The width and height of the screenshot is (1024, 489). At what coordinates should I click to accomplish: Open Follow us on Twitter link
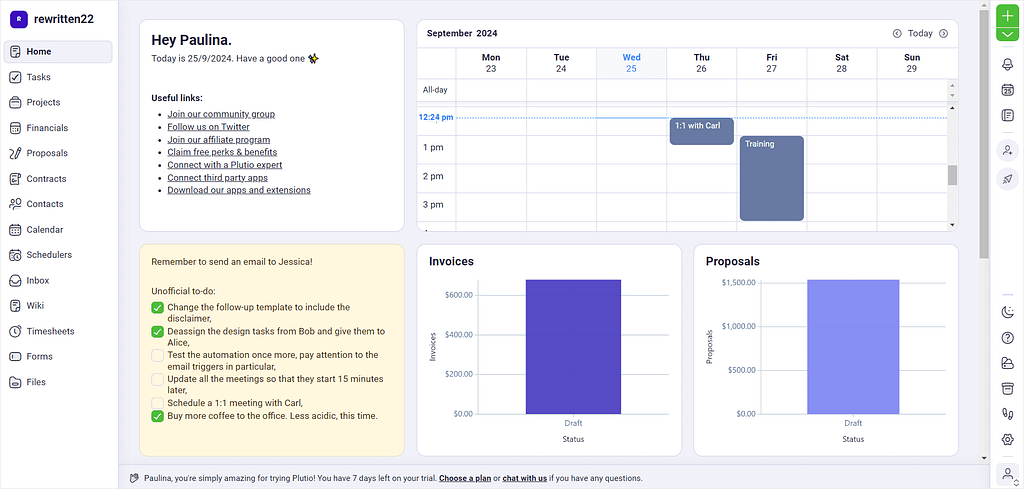[208, 127]
